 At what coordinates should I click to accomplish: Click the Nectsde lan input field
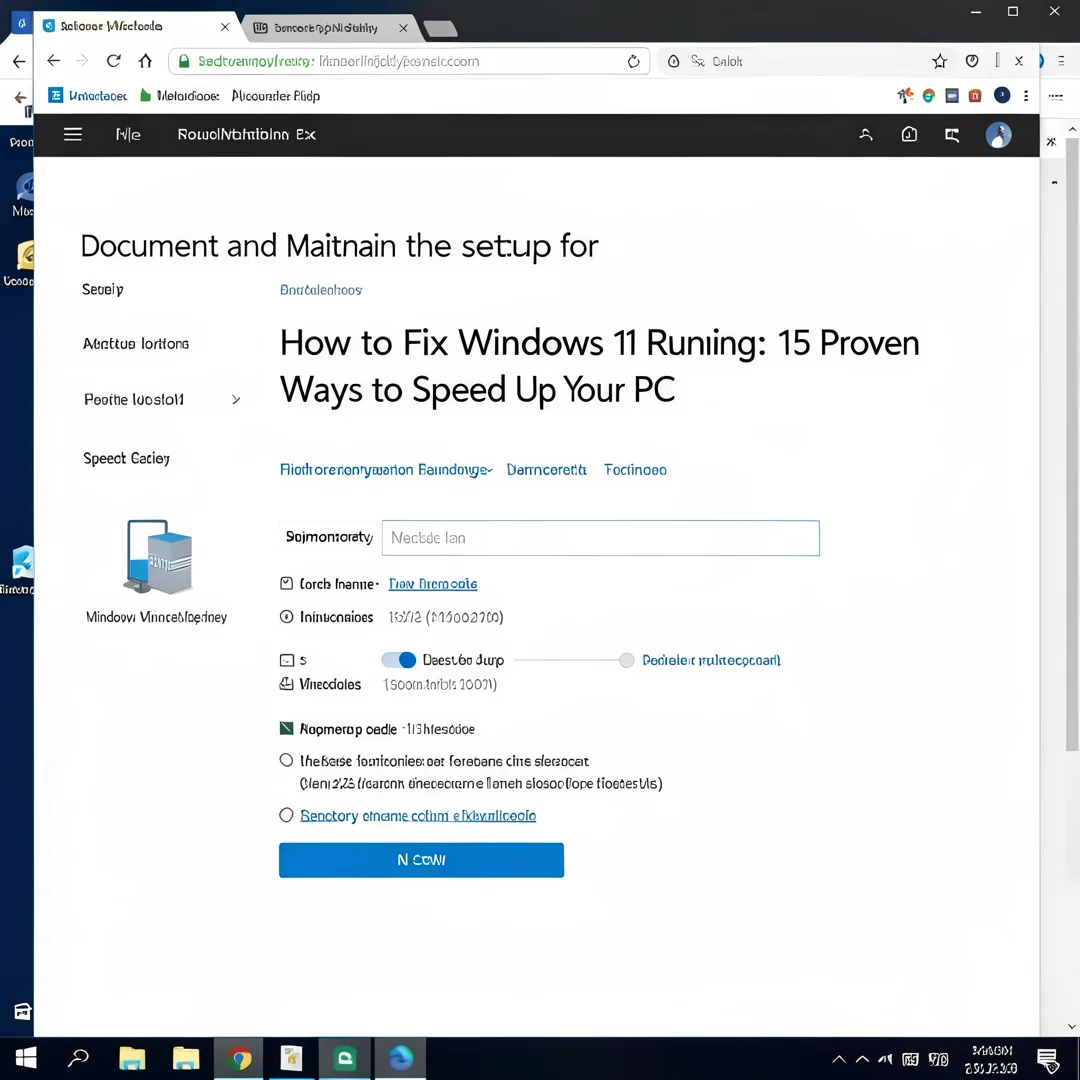point(601,538)
